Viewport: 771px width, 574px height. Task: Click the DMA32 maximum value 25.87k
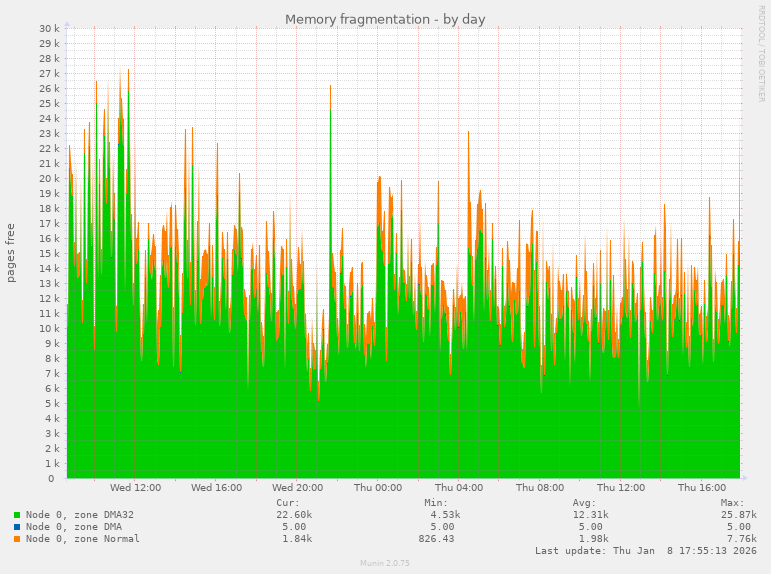[739, 515]
